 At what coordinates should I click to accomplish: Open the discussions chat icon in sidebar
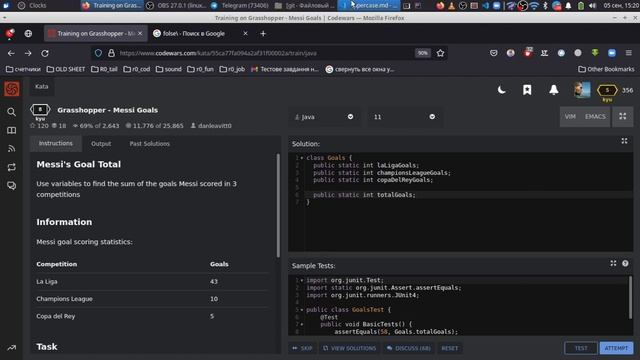point(11,186)
